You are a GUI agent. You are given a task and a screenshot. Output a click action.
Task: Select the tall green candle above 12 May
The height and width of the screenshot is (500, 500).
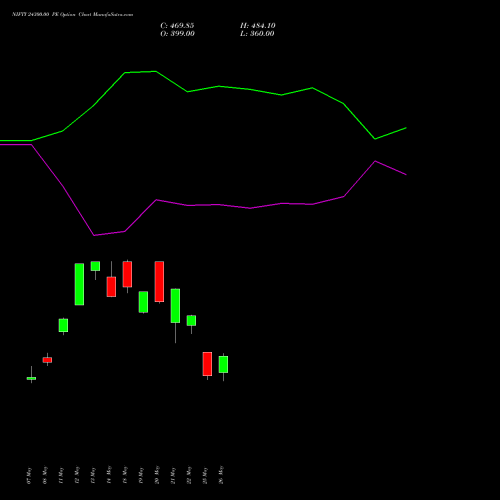(79, 284)
